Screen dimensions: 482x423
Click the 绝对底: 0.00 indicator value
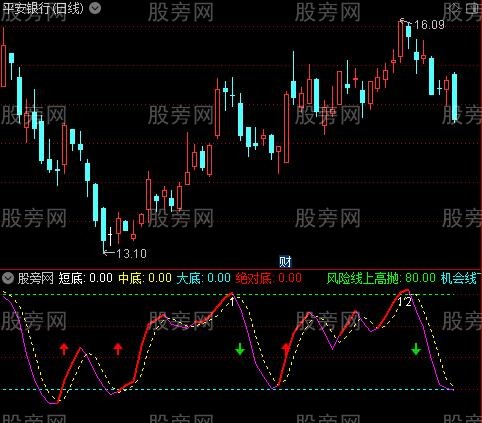point(269,278)
